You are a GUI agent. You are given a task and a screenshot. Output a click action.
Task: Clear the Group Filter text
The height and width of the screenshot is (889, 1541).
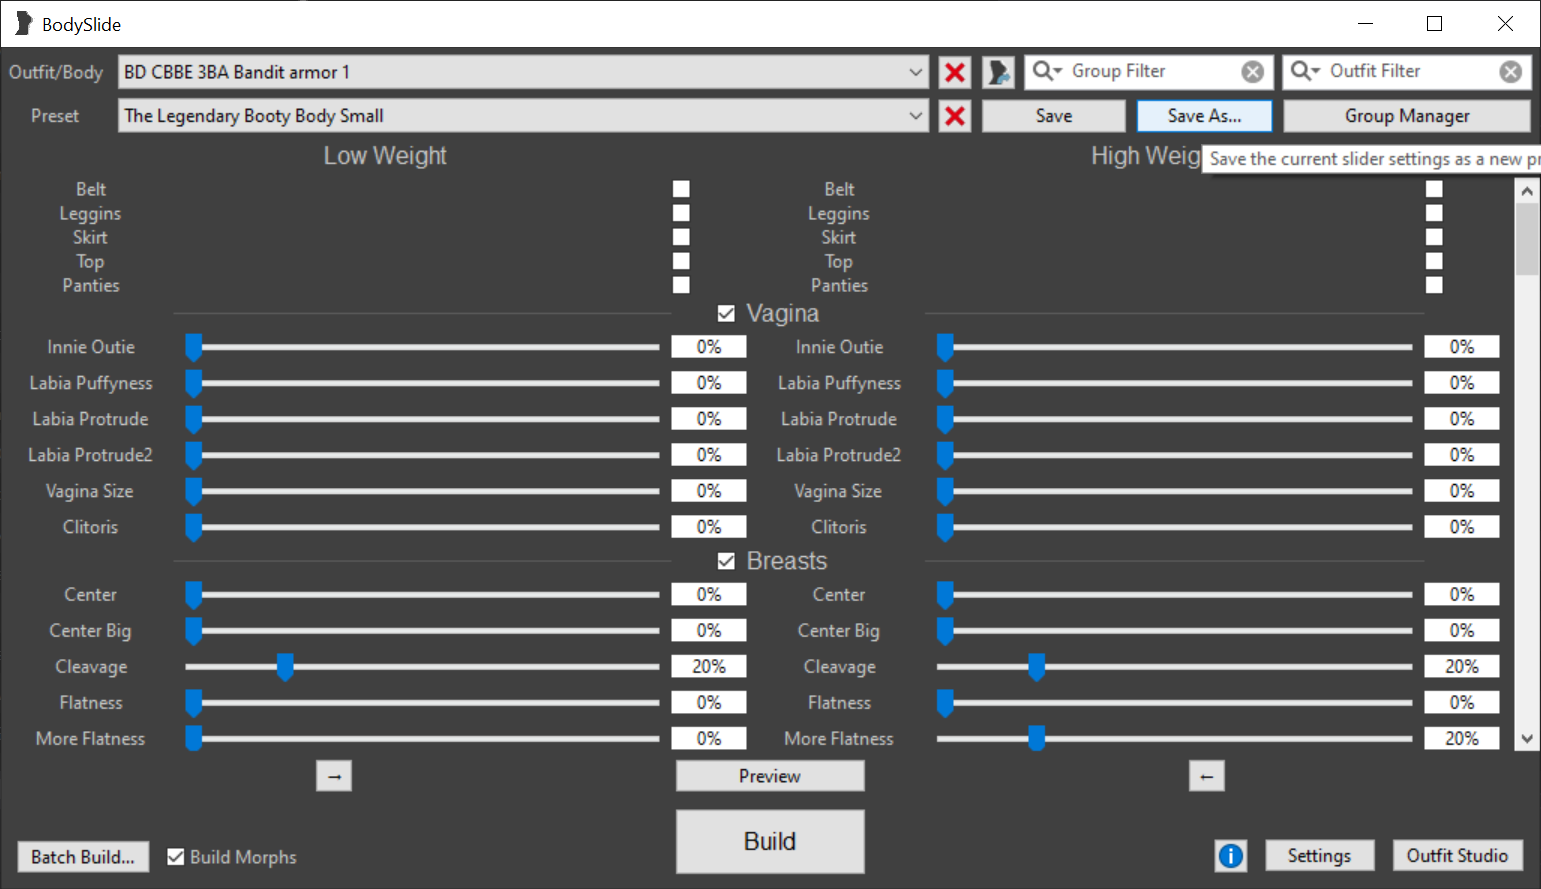click(x=1252, y=72)
